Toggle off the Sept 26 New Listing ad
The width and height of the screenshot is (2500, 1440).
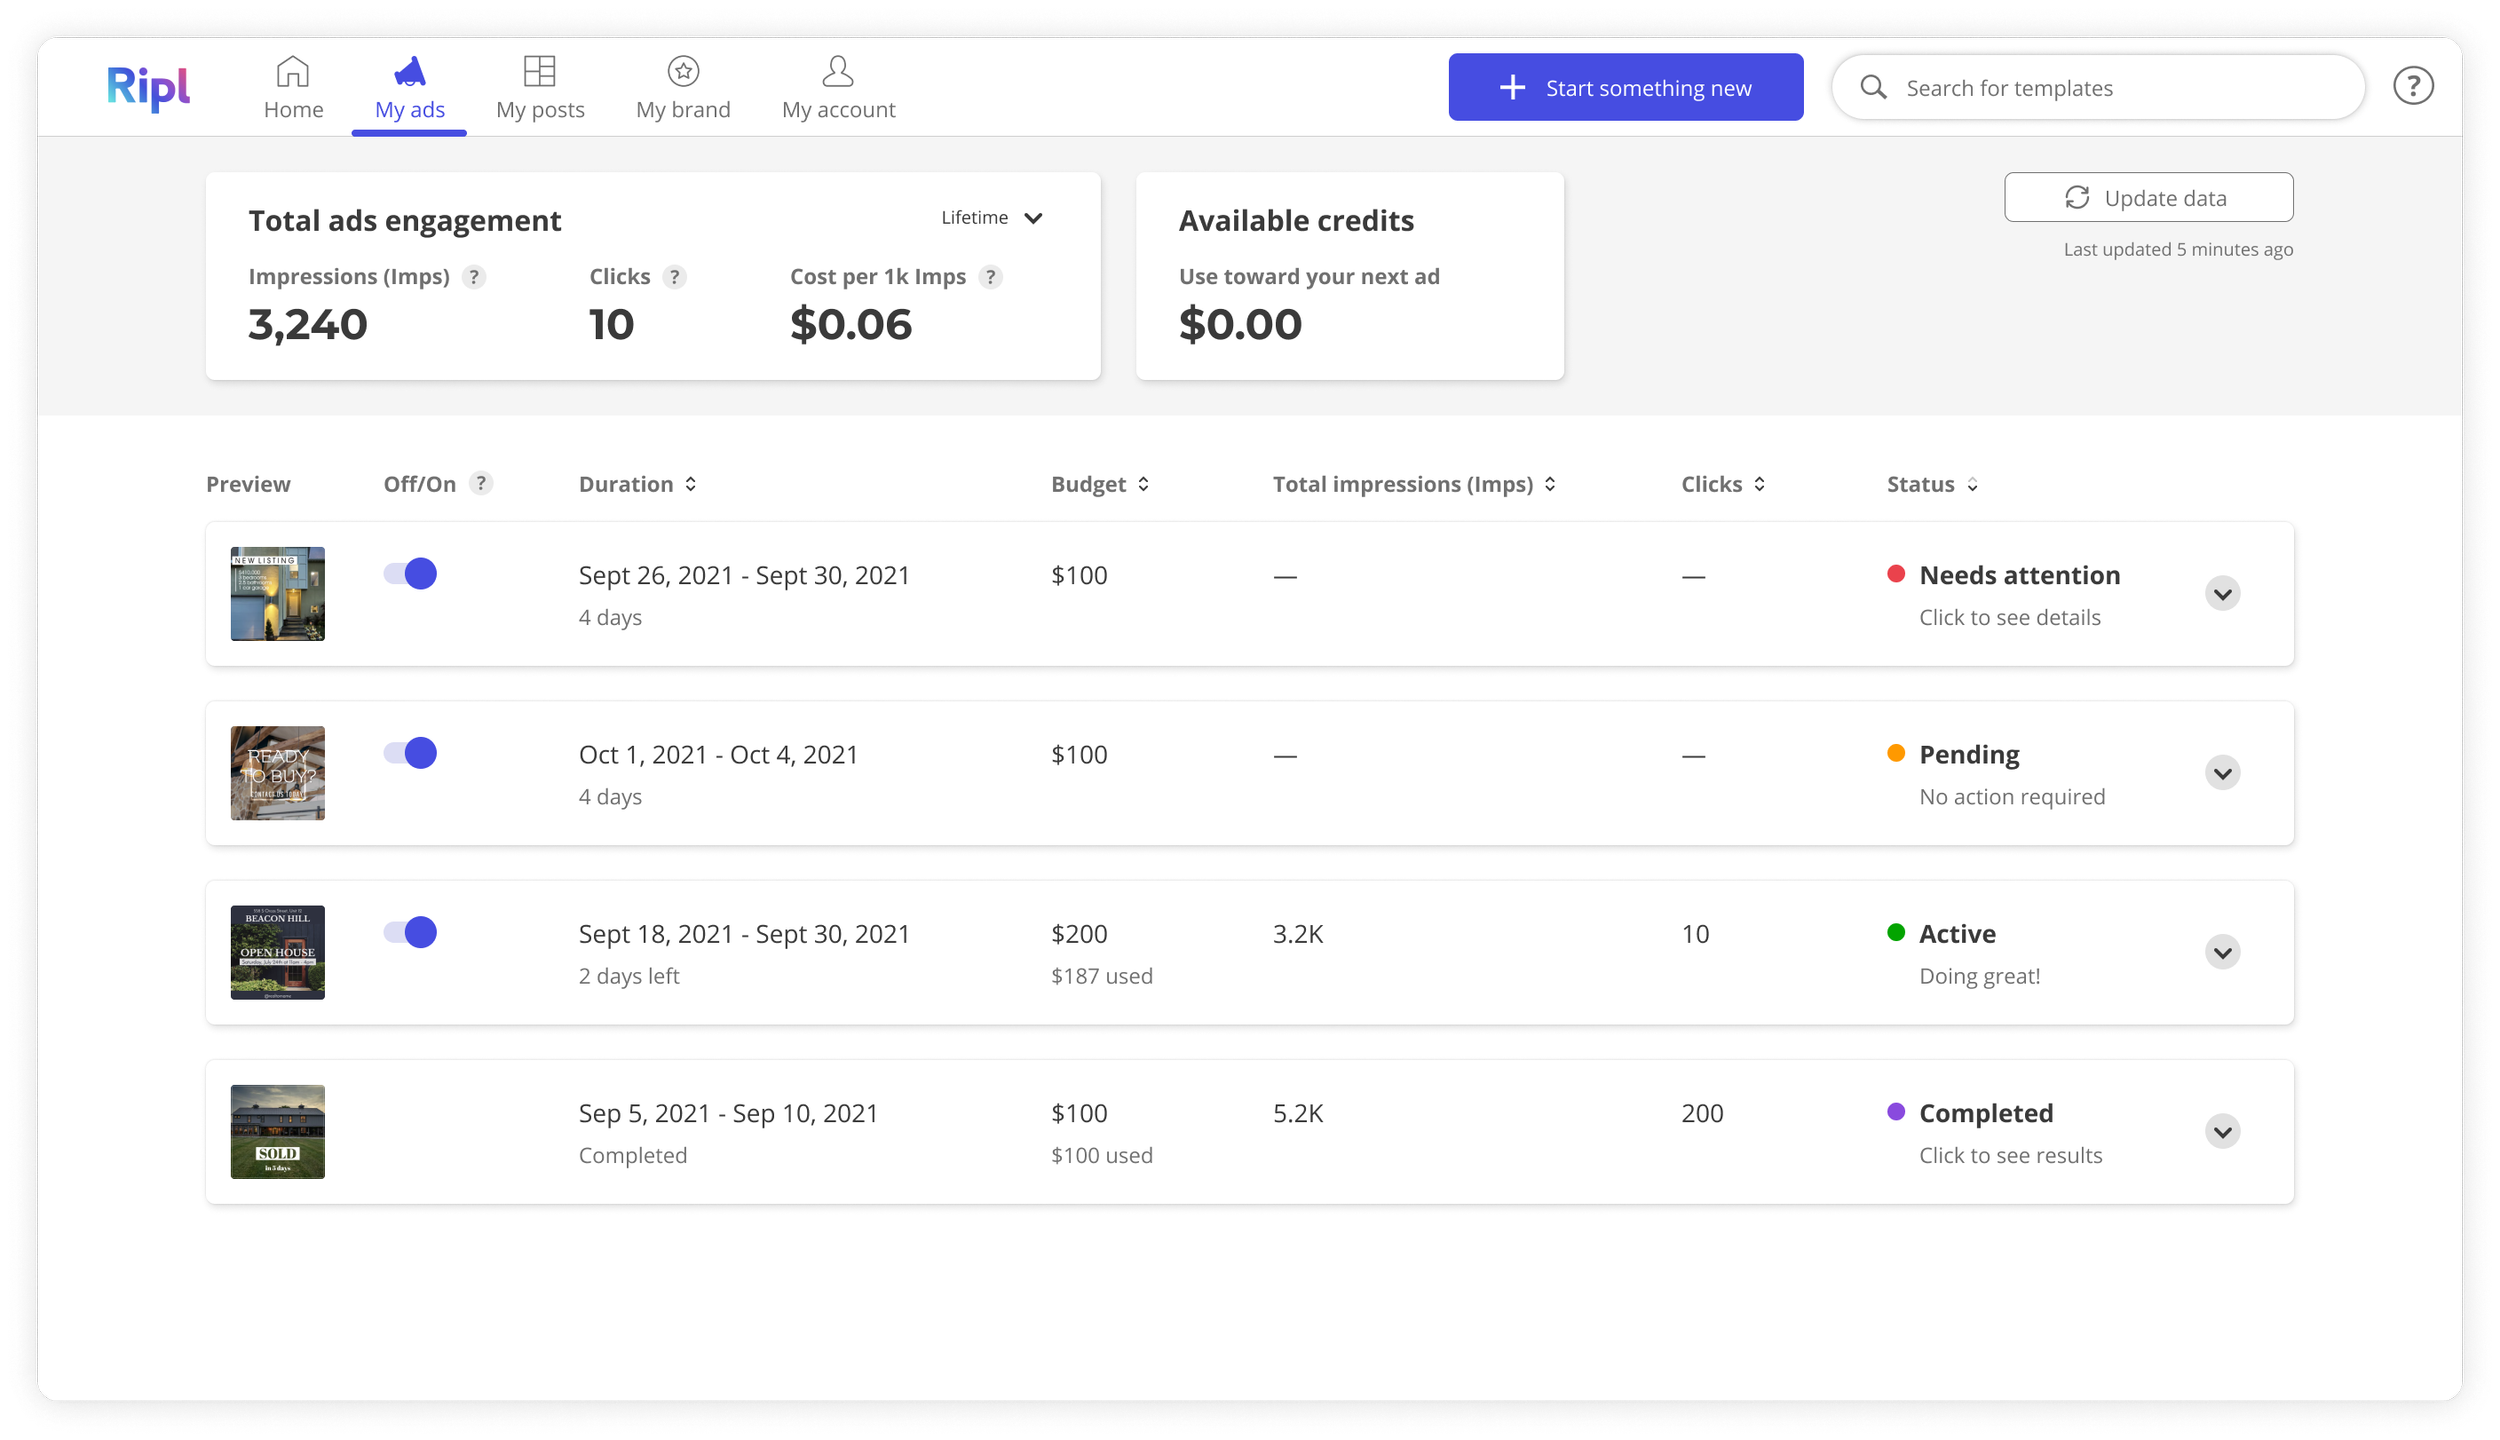pyautogui.click(x=410, y=574)
